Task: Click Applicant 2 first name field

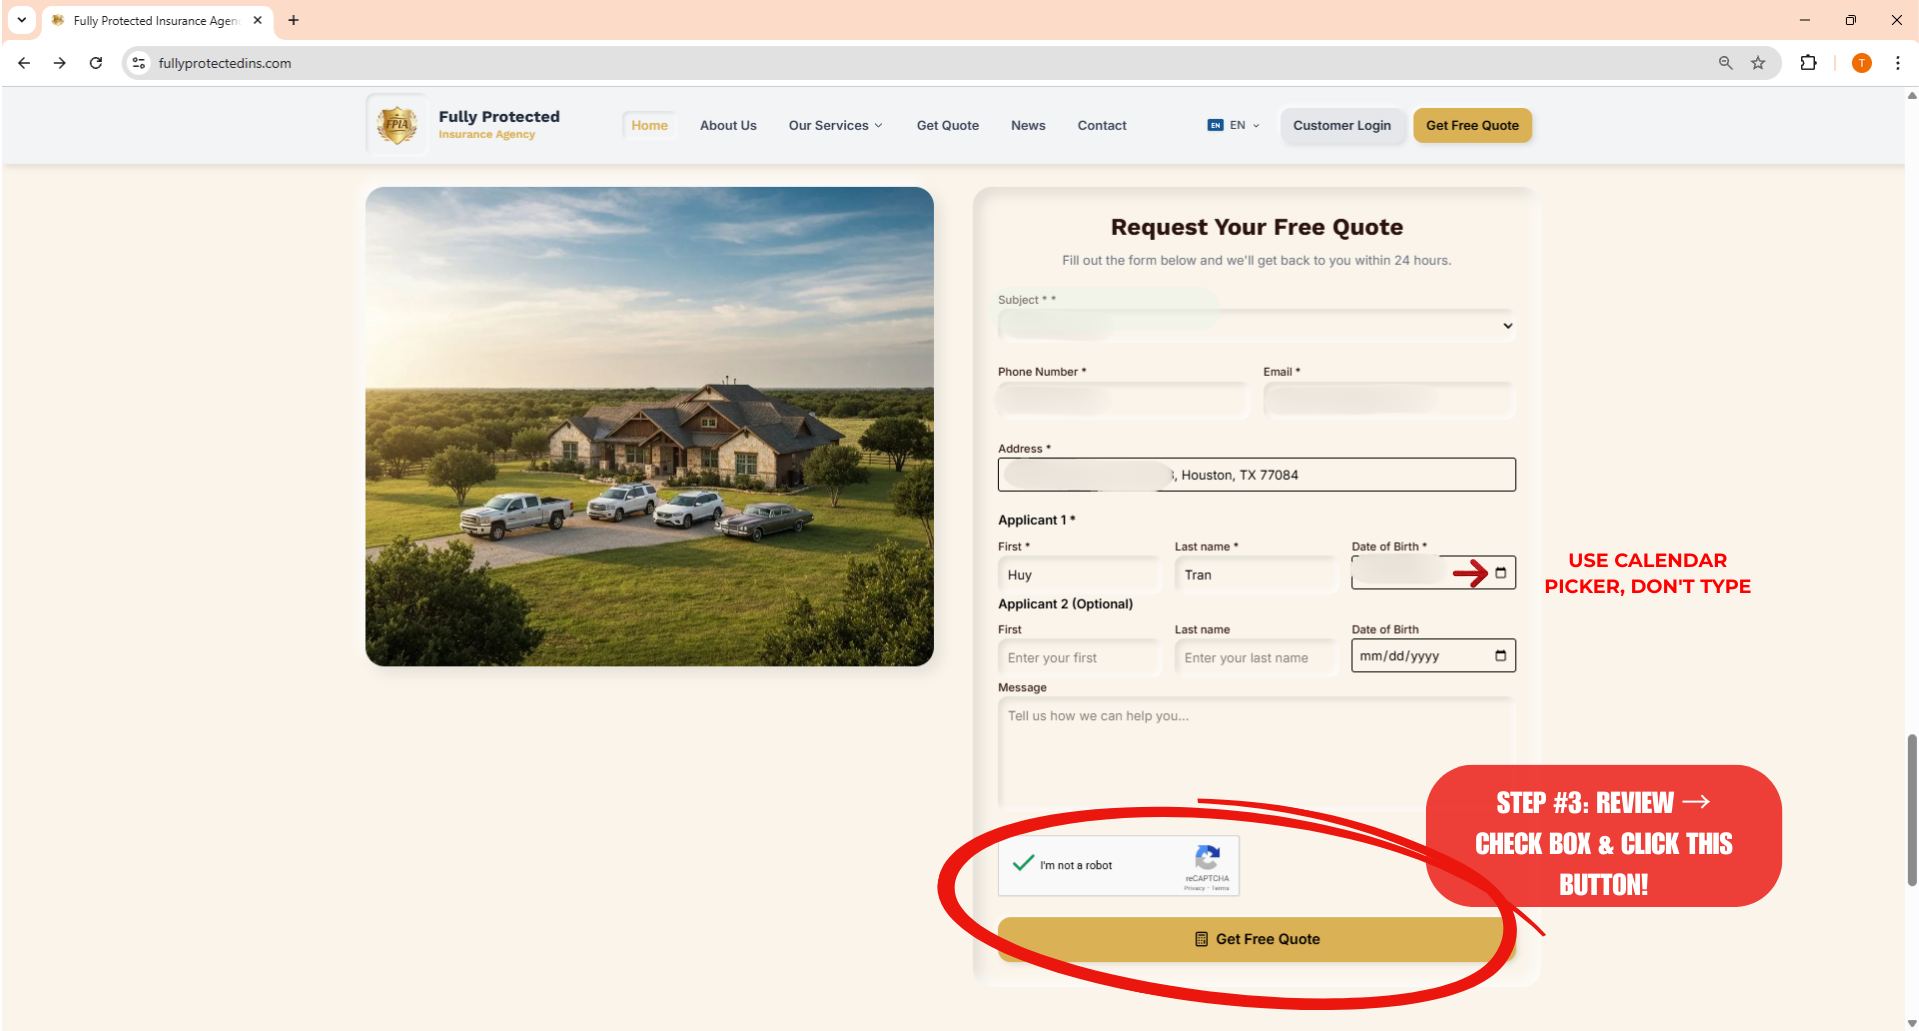Action: (1078, 658)
